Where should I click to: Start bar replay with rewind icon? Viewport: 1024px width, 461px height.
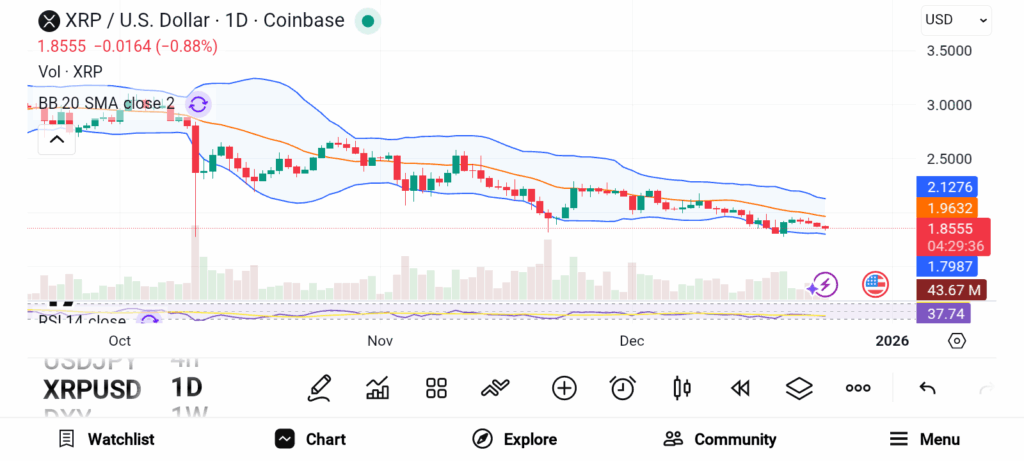click(x=740, y=388)
